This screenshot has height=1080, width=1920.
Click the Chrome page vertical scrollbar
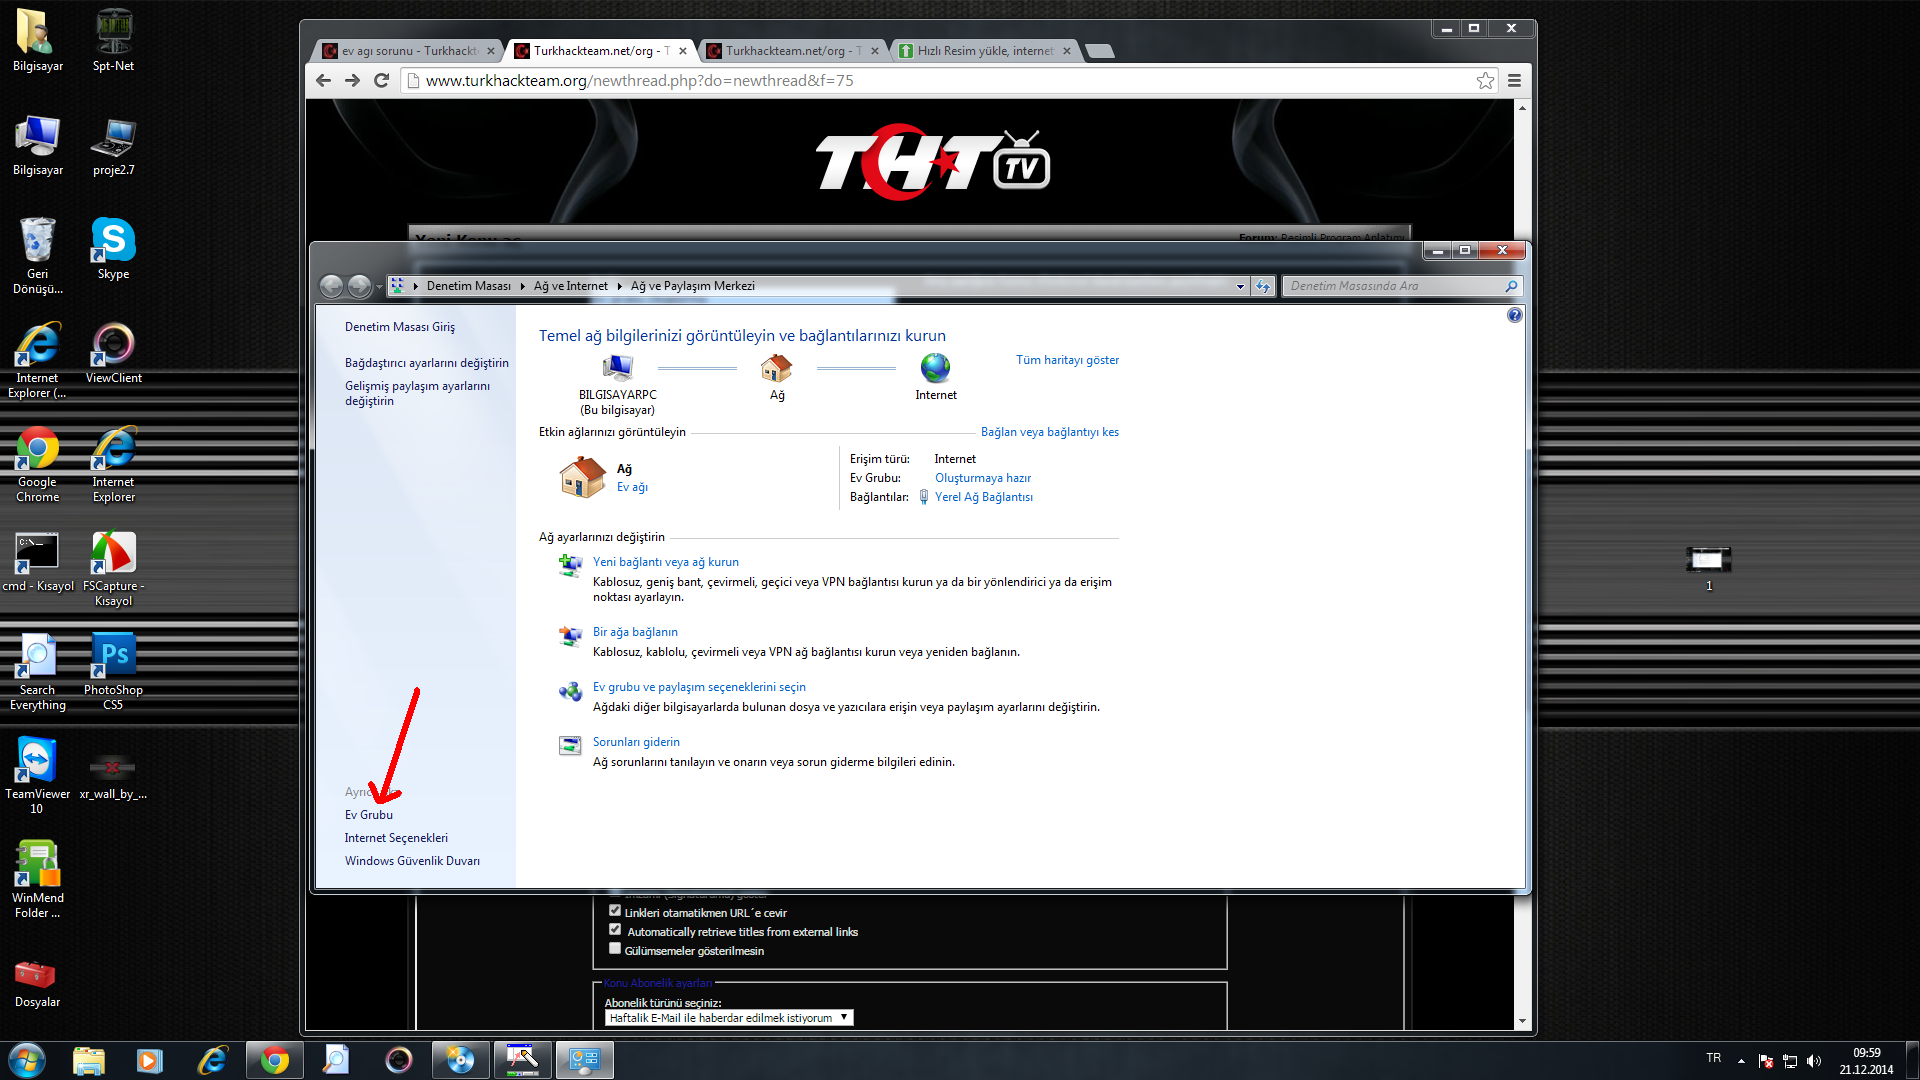1522,564
